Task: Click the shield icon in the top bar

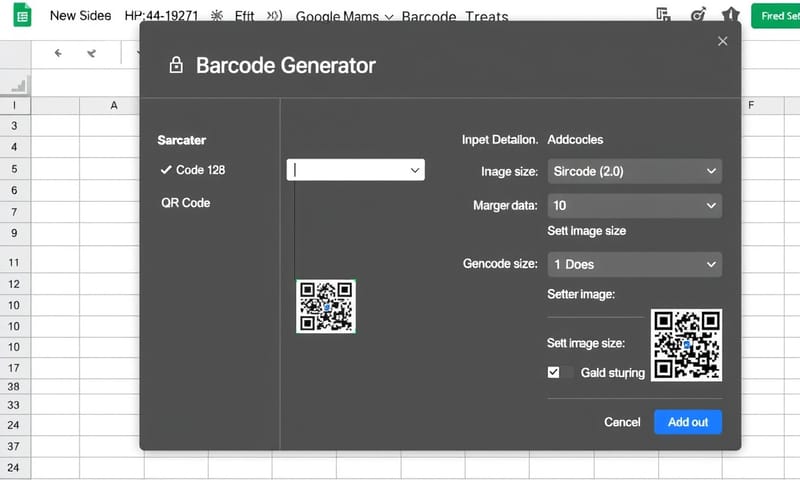Action: 731,16
